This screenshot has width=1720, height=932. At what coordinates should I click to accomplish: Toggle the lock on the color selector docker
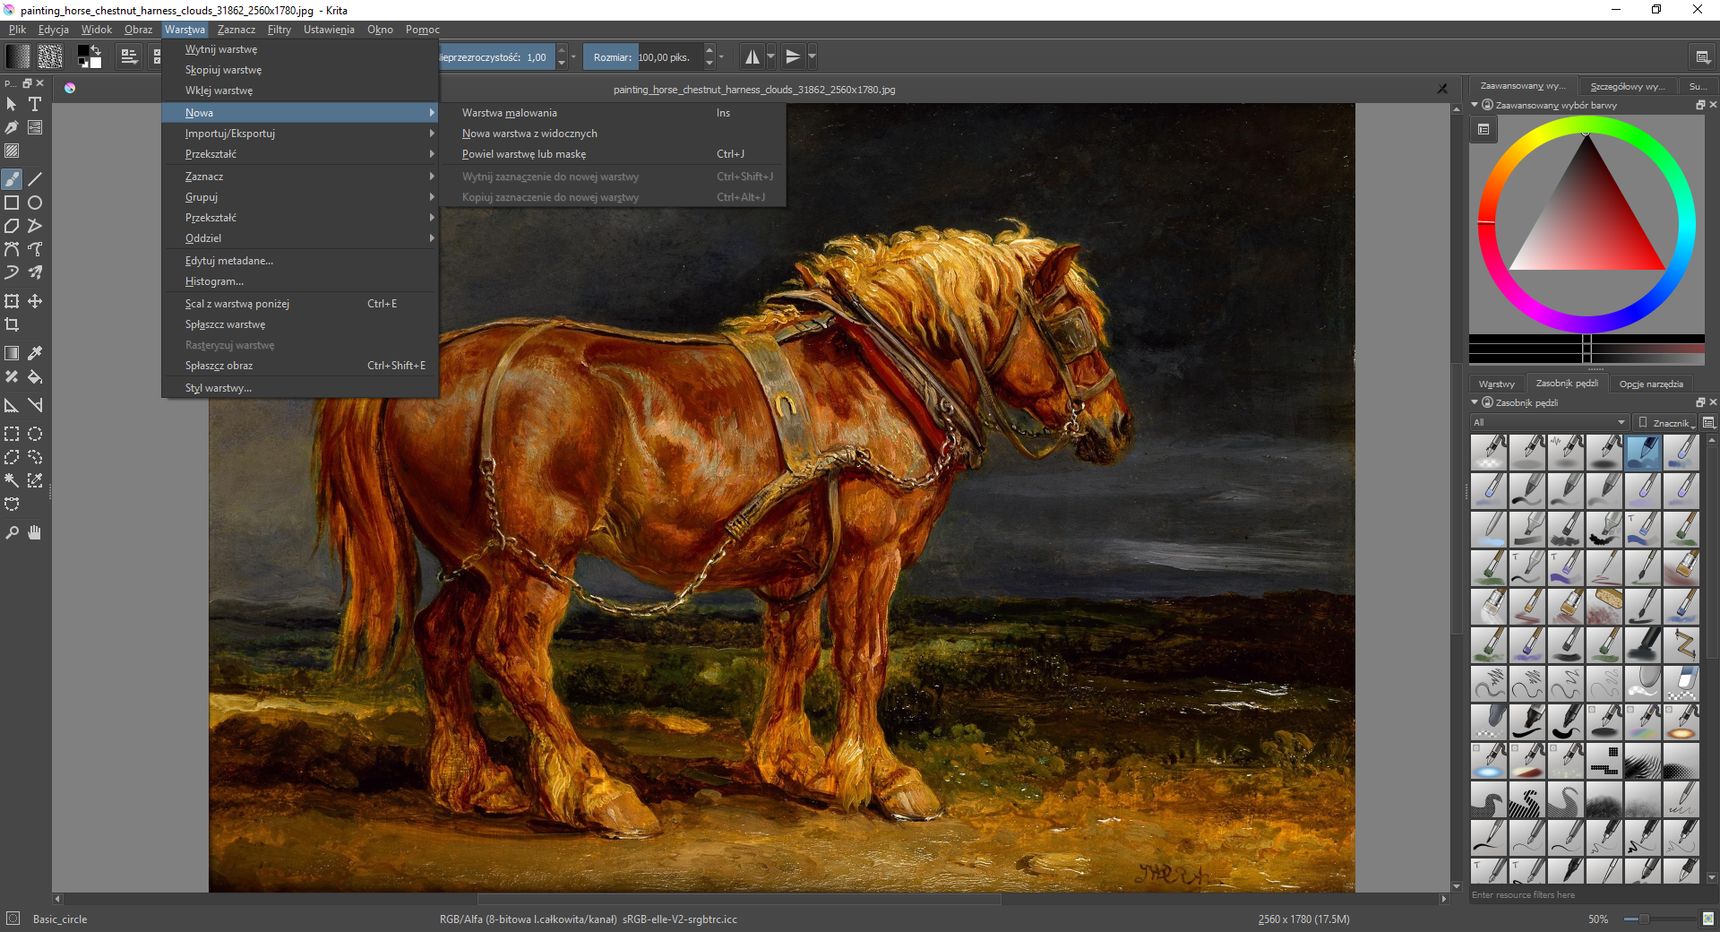1487,105
